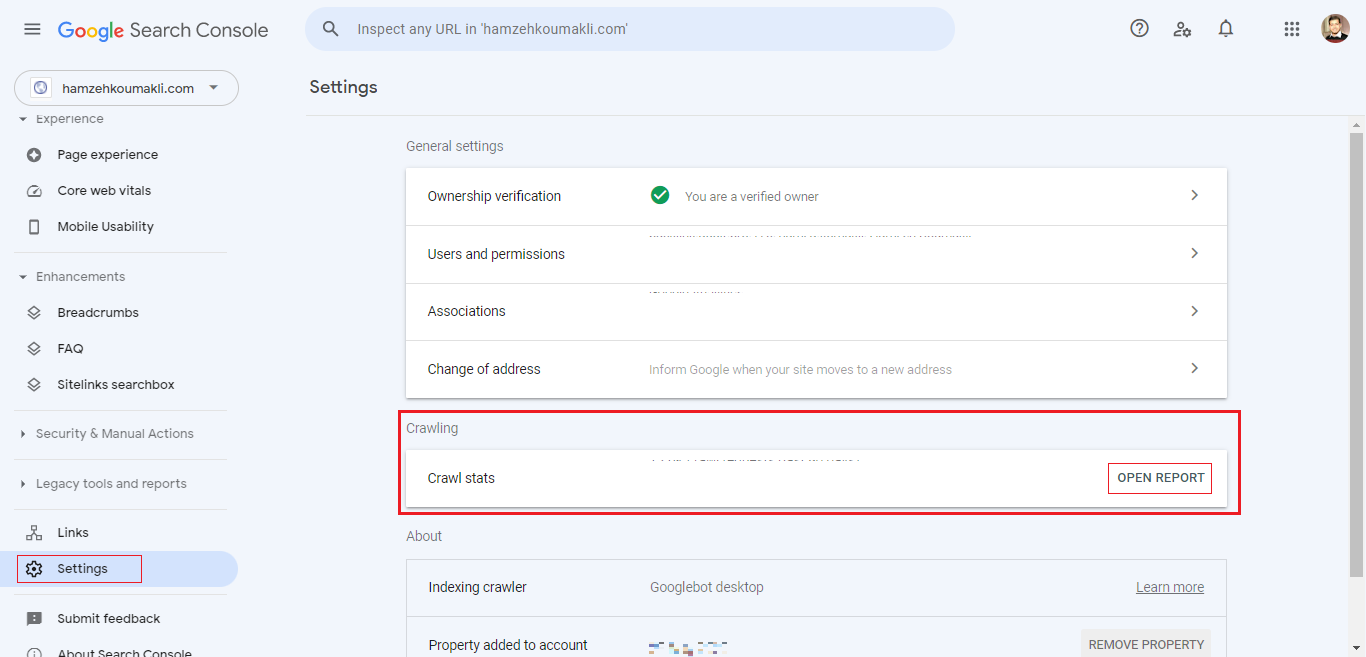Open the hamburger main menu
The width and height of the screenshot is (1366, 657).
click(32, 29)
